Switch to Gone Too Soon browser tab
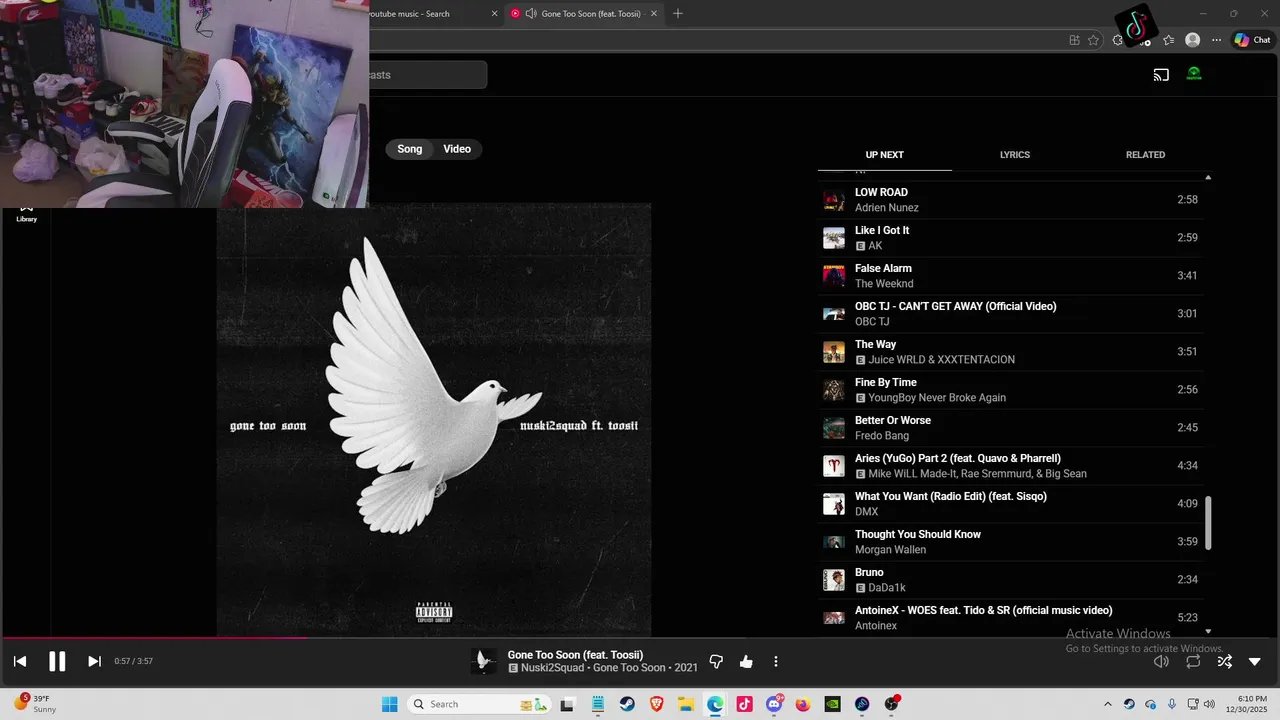The image size is (1280, 720). pos(586,14)
